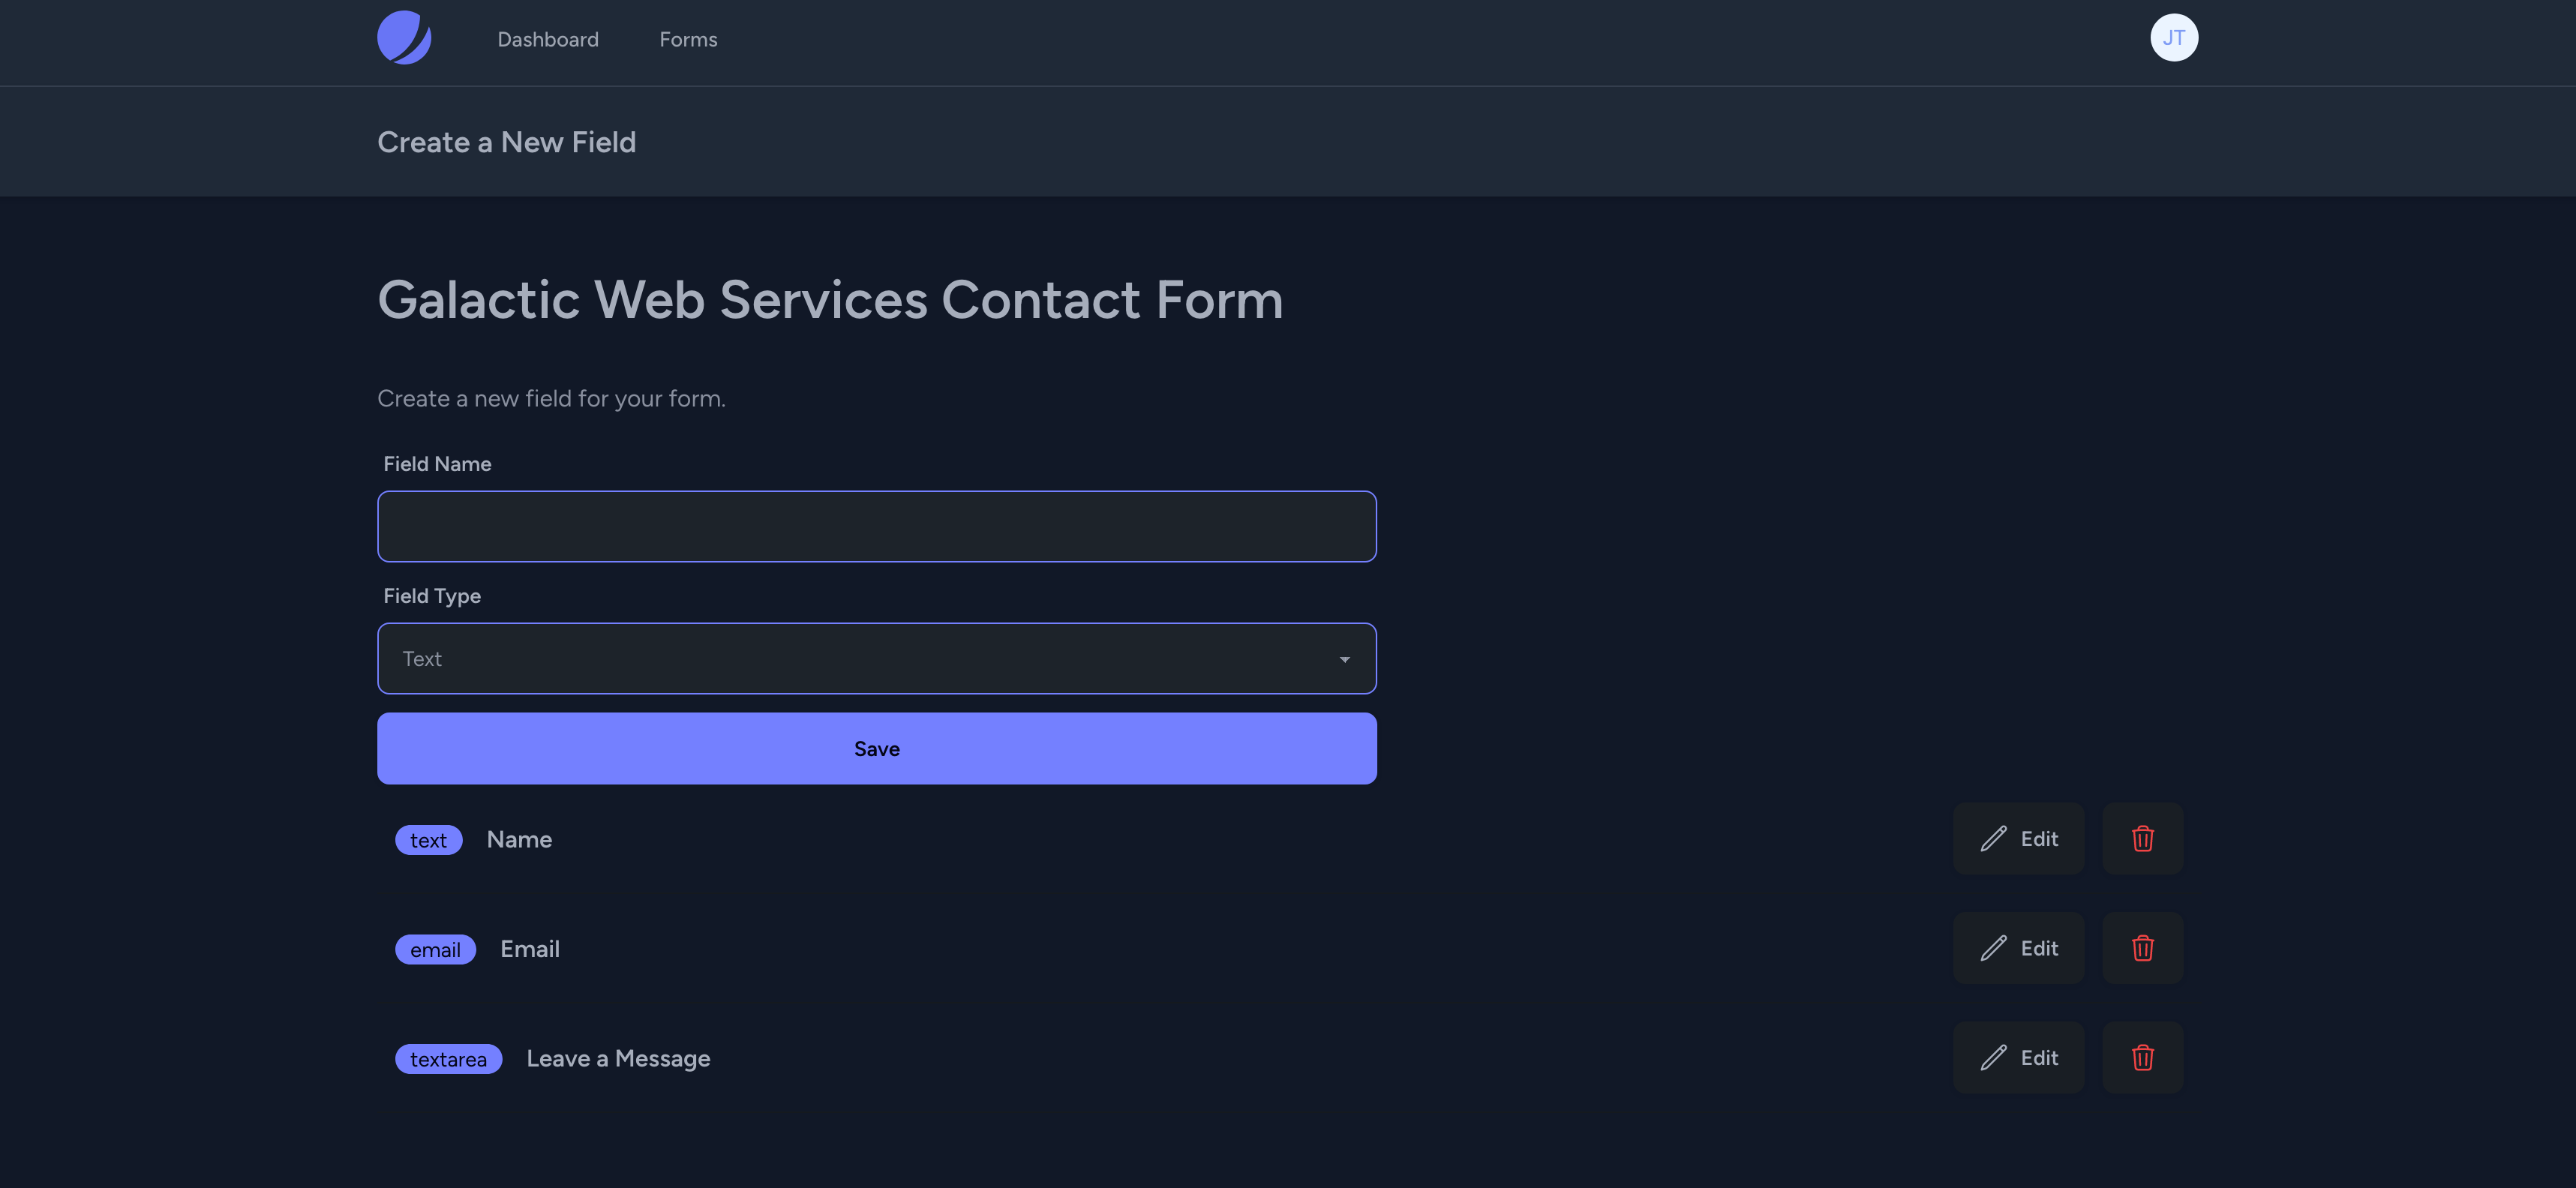Open the Forms nav item
Image resolution: width=2576 pixels, height=1188 pixels.
688,39
